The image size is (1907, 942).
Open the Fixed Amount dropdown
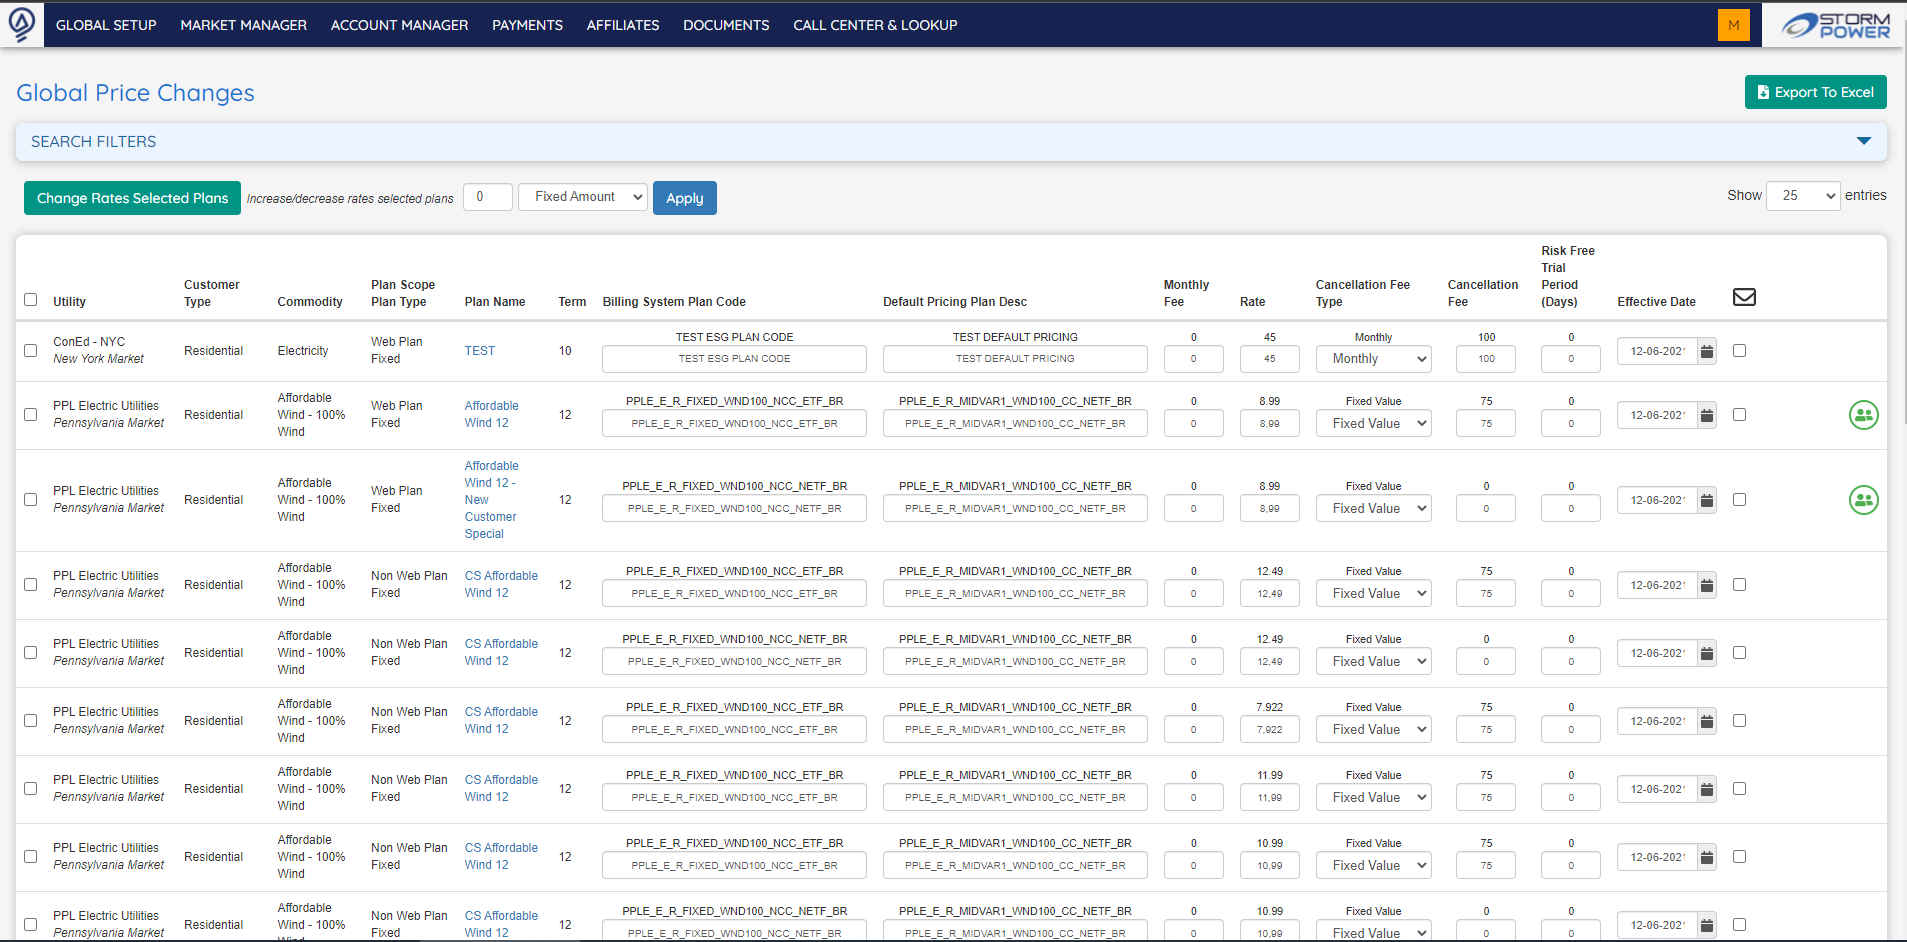point(583,197)
